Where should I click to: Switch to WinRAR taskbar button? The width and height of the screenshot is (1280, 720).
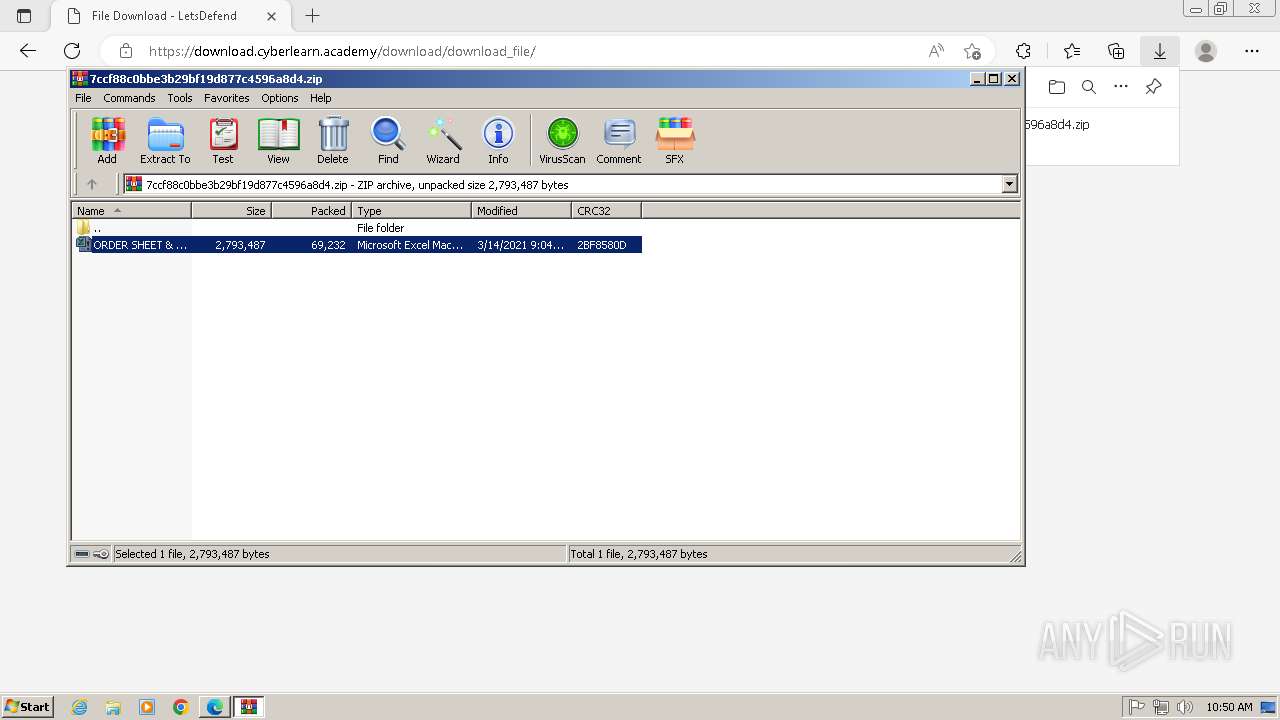coord(249,707)
